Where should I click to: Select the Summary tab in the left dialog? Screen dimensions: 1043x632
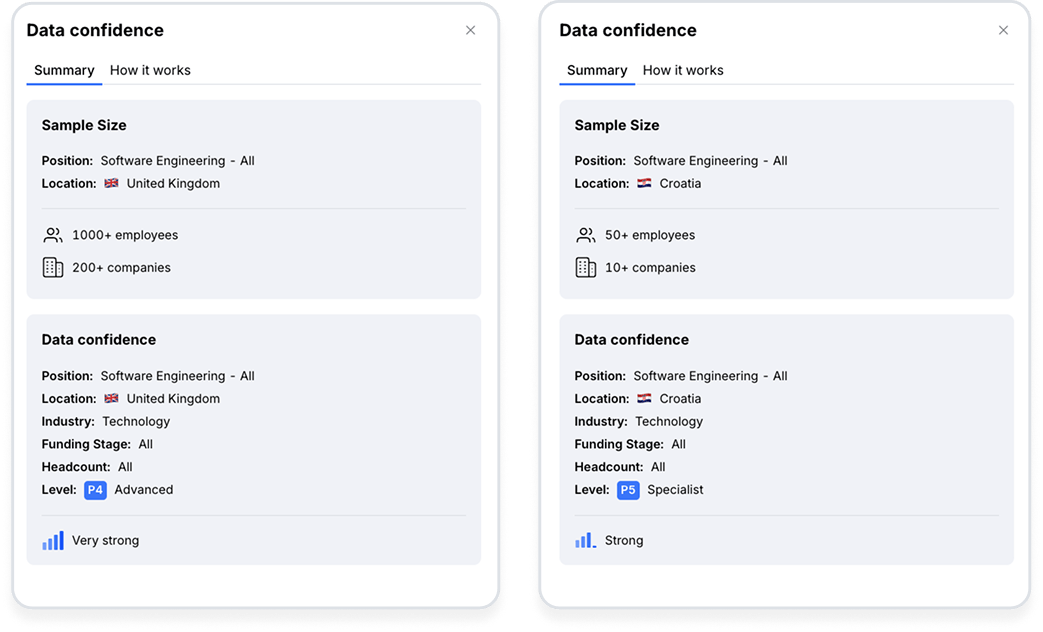point(64,70)
